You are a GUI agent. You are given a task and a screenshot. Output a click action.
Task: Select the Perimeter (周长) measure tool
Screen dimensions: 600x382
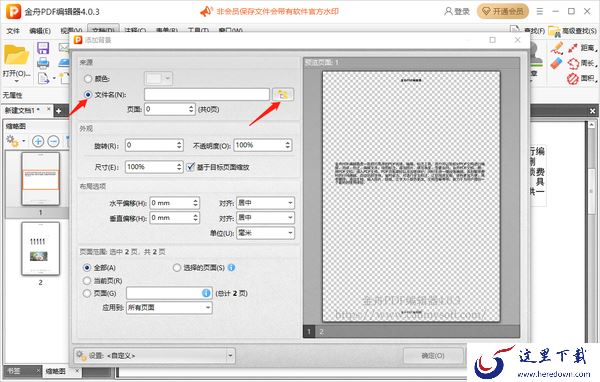(582, 63)
